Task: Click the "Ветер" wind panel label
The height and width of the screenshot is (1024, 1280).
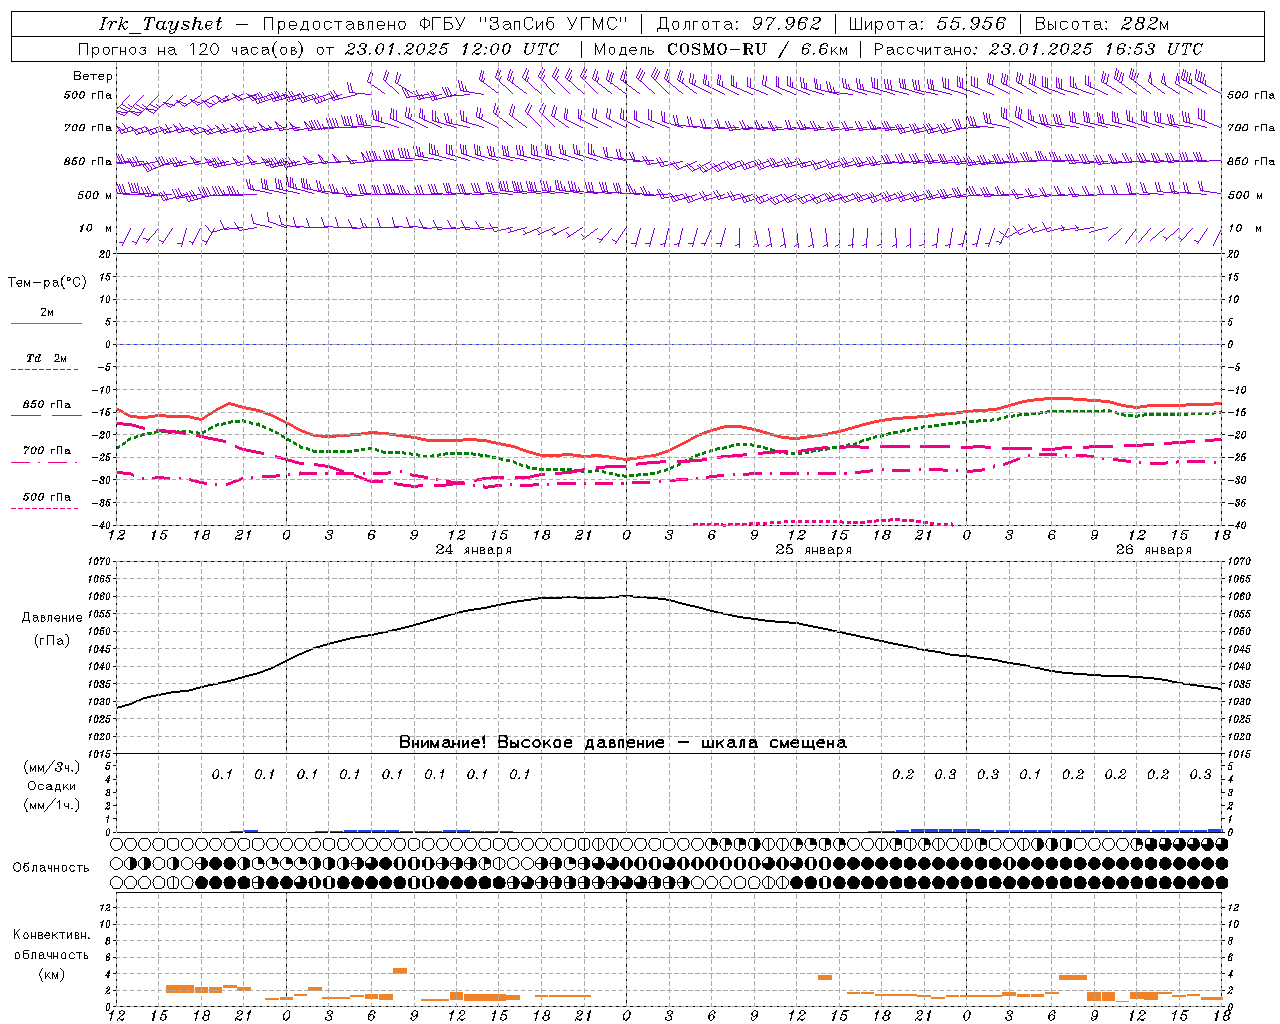Action: pos(93,76)
